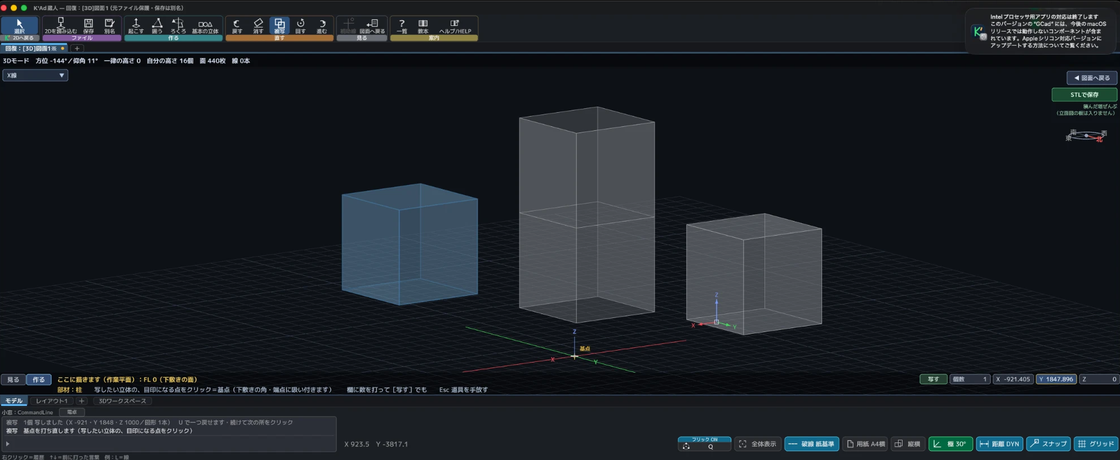Click the 2Dへ戻る button
Screen dimensions: 1120x460
[x=19, y=38]
